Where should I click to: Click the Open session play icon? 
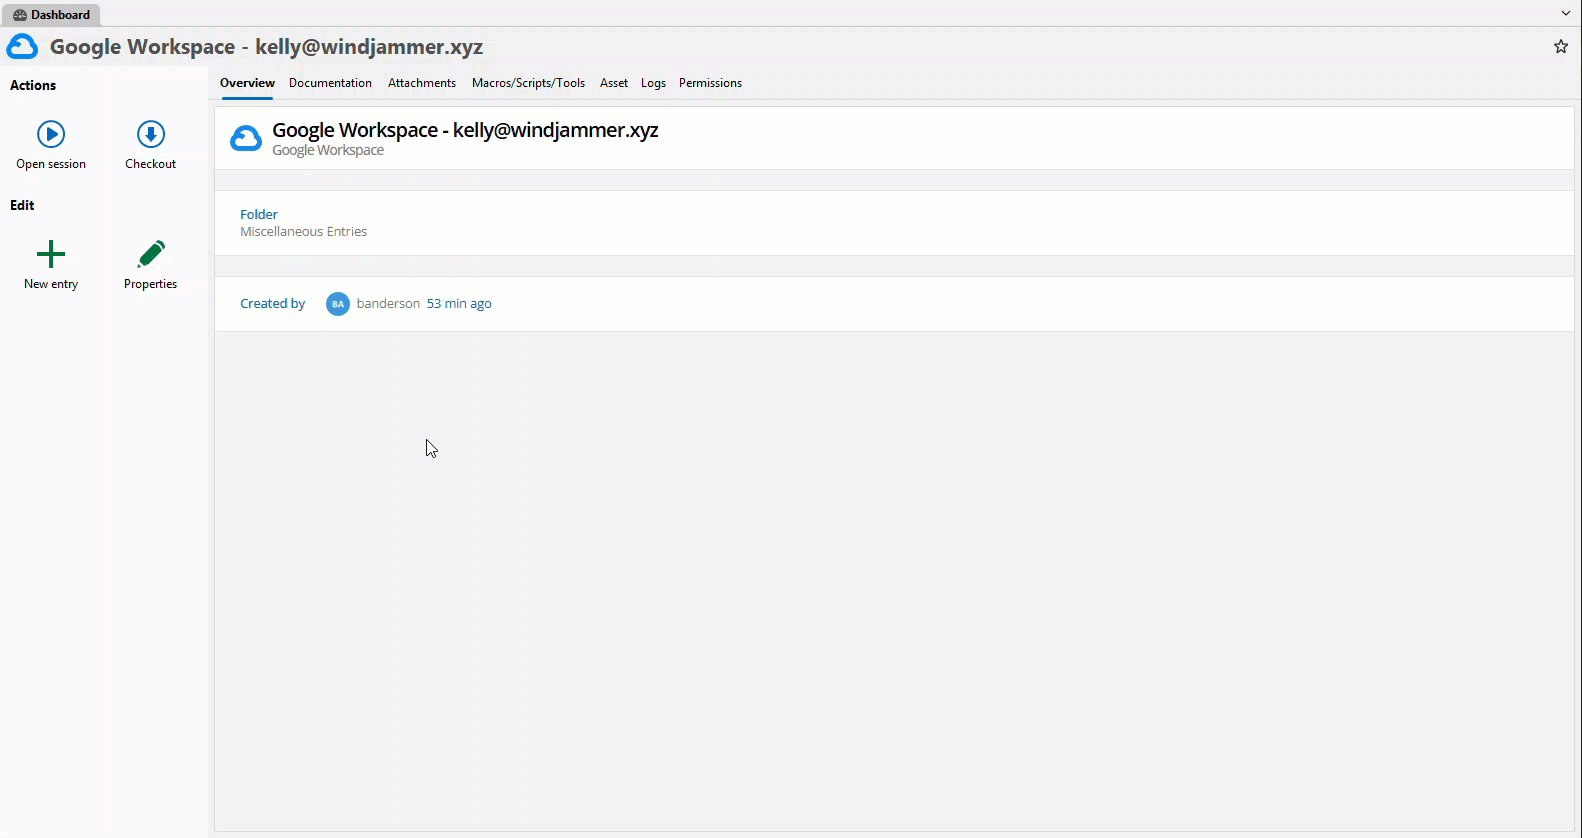coord(51,134)
